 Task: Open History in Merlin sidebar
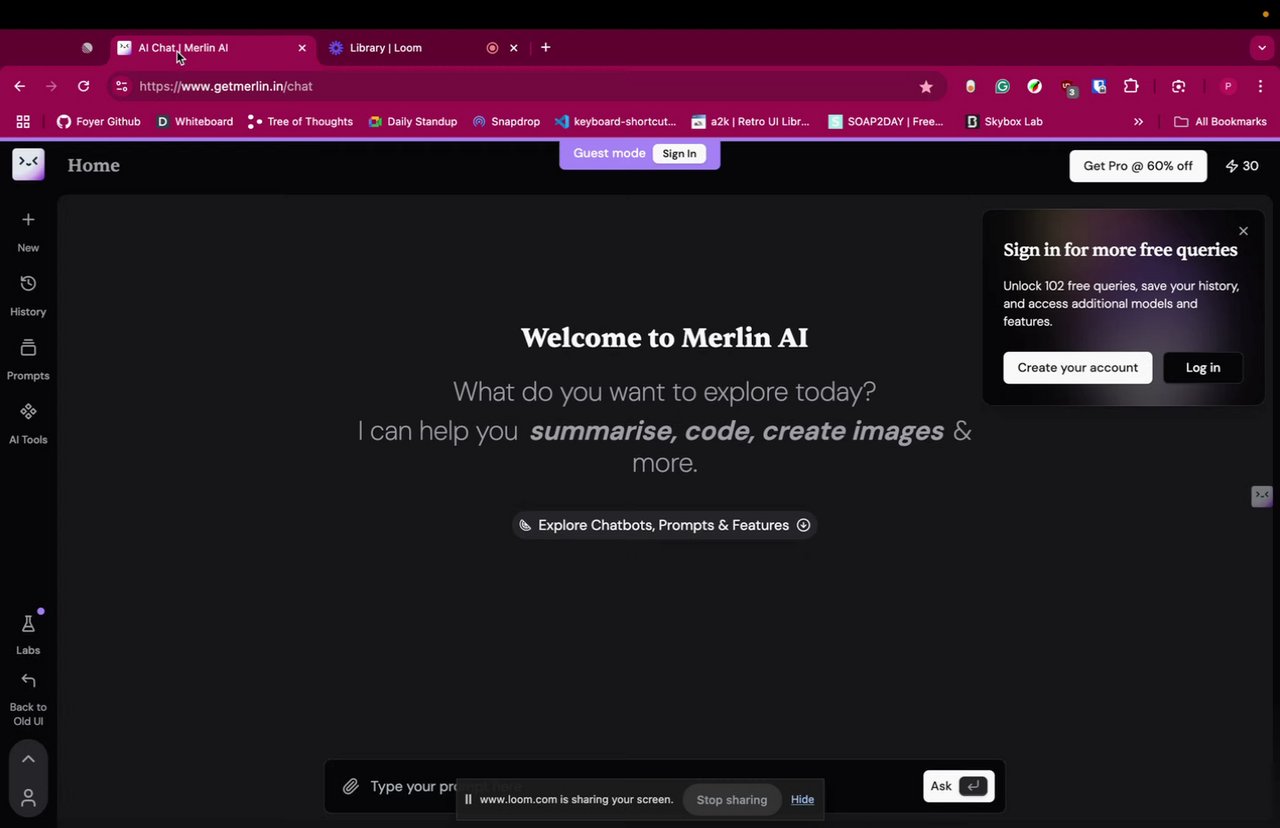28,296
